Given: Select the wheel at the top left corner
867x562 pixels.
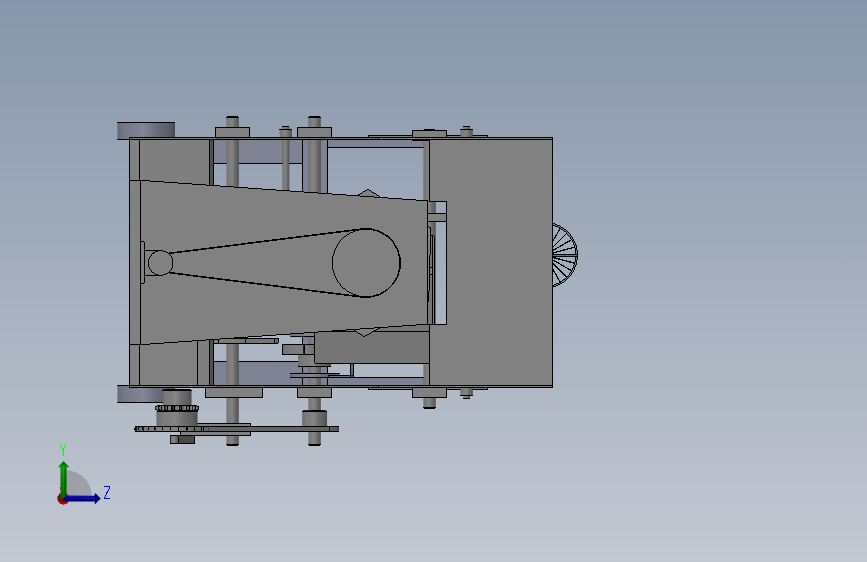Looking at the screenshot, I should point(146,131).
